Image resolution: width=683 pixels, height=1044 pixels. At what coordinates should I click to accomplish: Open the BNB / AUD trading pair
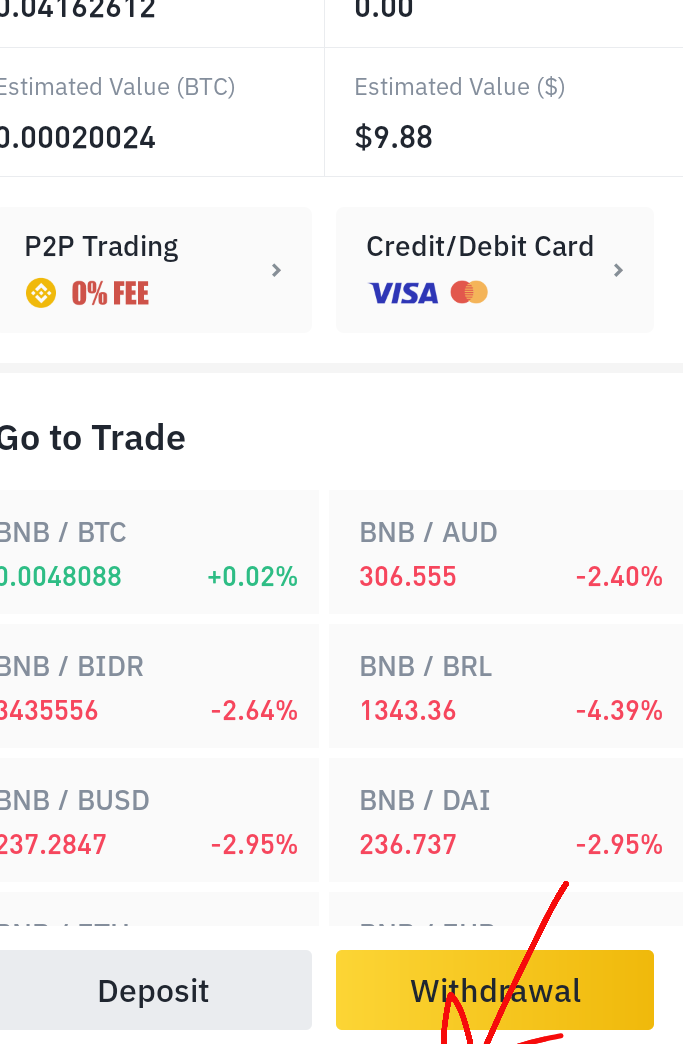pyautogui.click(x=506, y=552)
